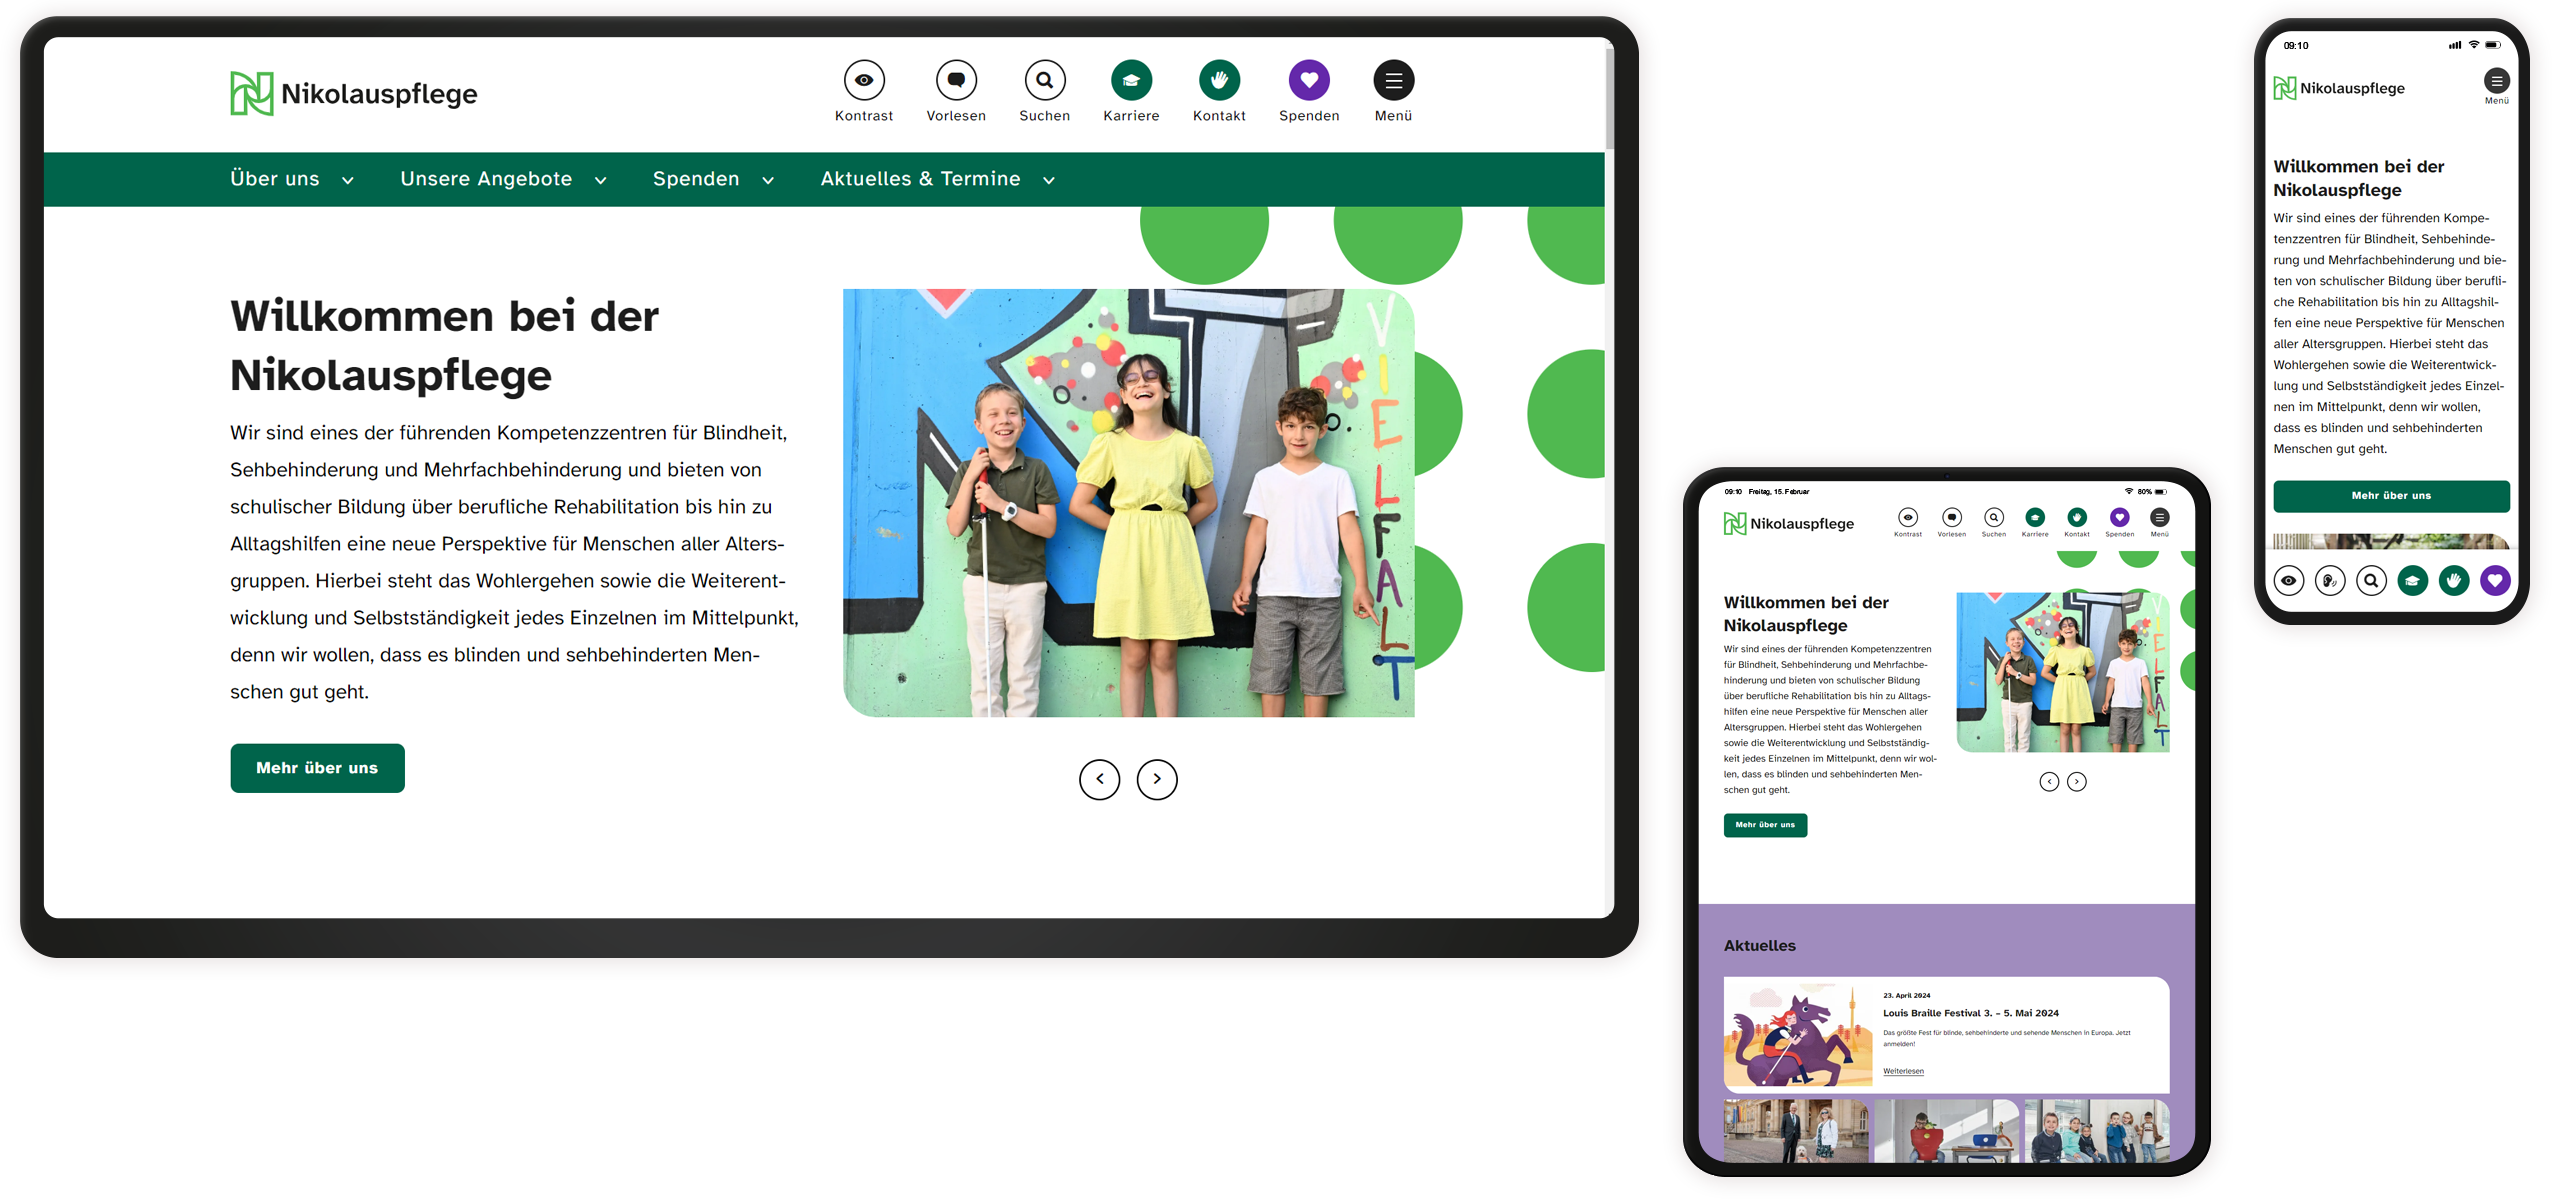Open Suchen magnifier in desktop header
2560x1200 pixels.
pyautogui.click(x=1047, y=80)
